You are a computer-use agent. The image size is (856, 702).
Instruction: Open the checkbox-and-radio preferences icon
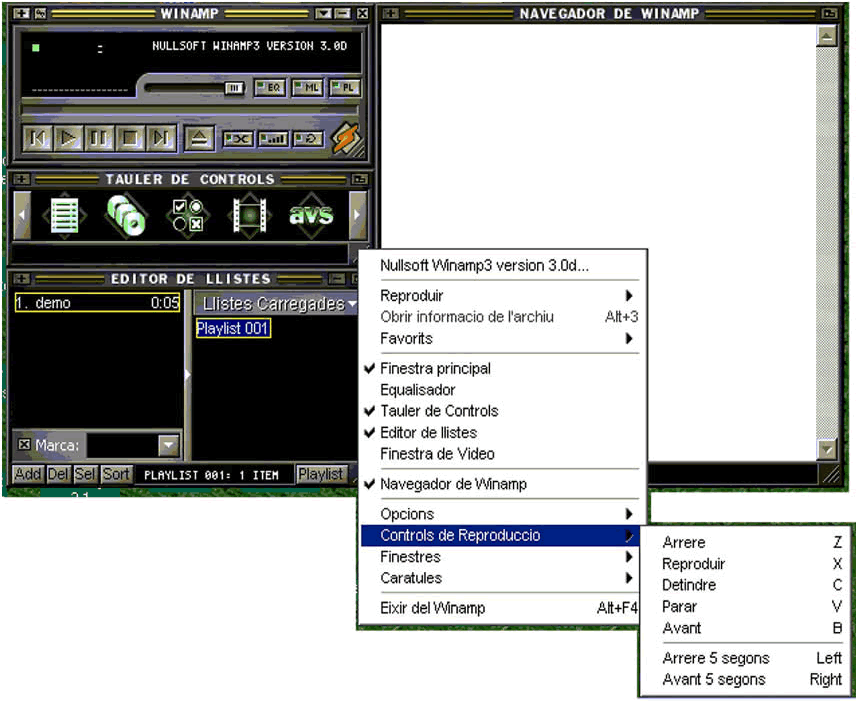coord(188,216)
